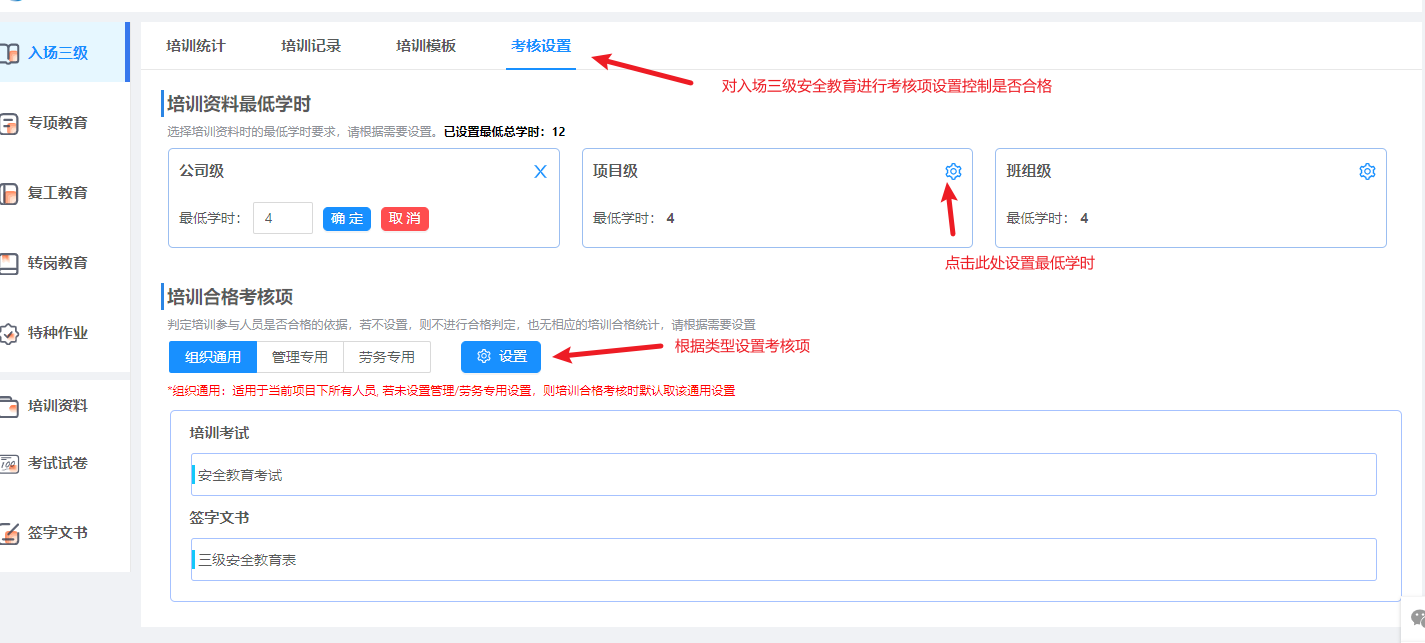Viewport: 1425px width, 643px height.
Task: Click the 转岗教育 sidebar icon
Action: pos(9,264)
